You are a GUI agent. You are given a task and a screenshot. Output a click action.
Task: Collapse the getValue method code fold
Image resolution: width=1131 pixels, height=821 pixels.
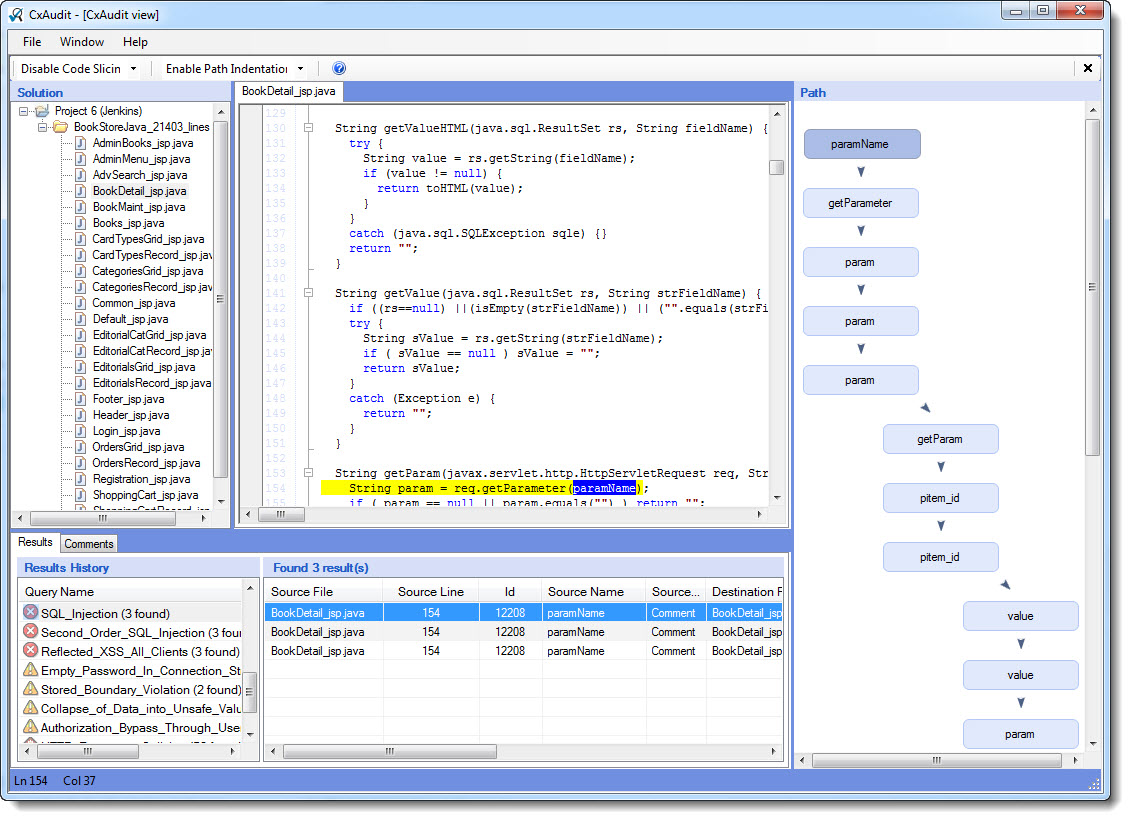(309, 293)
